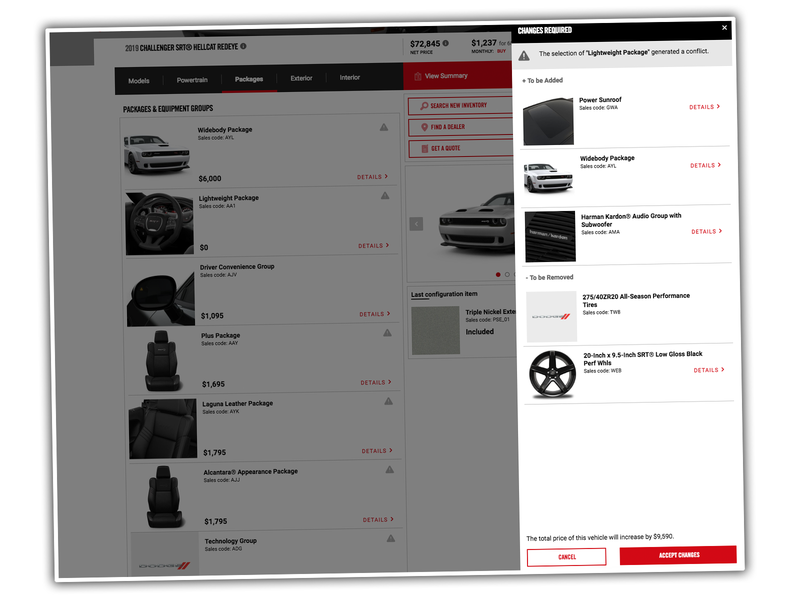View Details for 20-Inch SRT Low Gloss Black wheels
This screenshot has height=600, width=800.
(709, 370)
